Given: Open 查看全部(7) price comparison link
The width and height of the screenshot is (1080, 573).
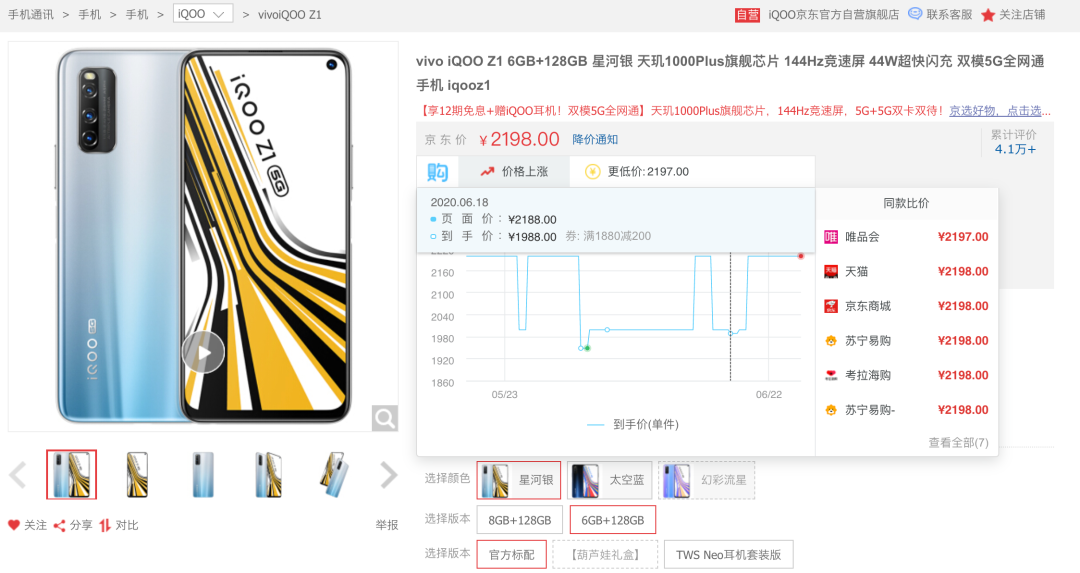Looking at the screenshot, I should coord(958,442).
